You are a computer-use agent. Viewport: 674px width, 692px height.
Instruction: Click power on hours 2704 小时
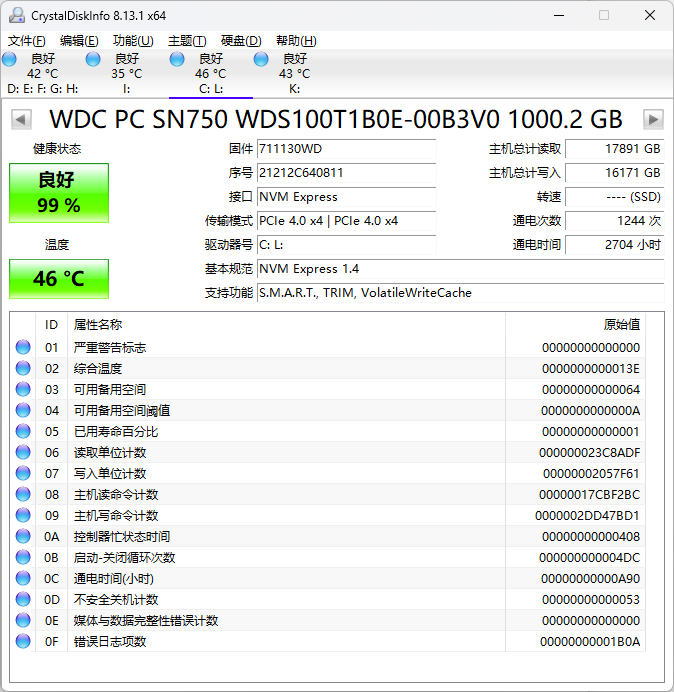(x=614, y=244)
